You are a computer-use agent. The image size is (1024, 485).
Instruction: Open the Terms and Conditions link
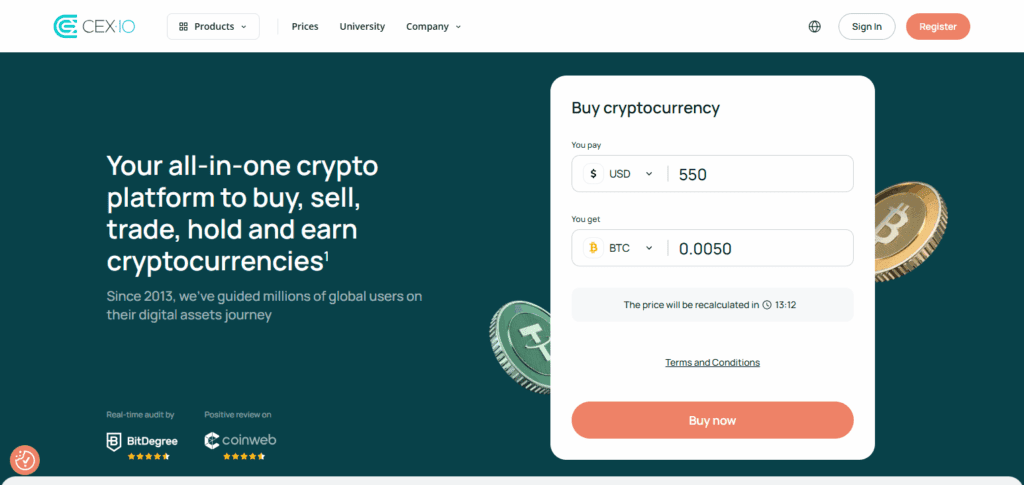(712, 363)
